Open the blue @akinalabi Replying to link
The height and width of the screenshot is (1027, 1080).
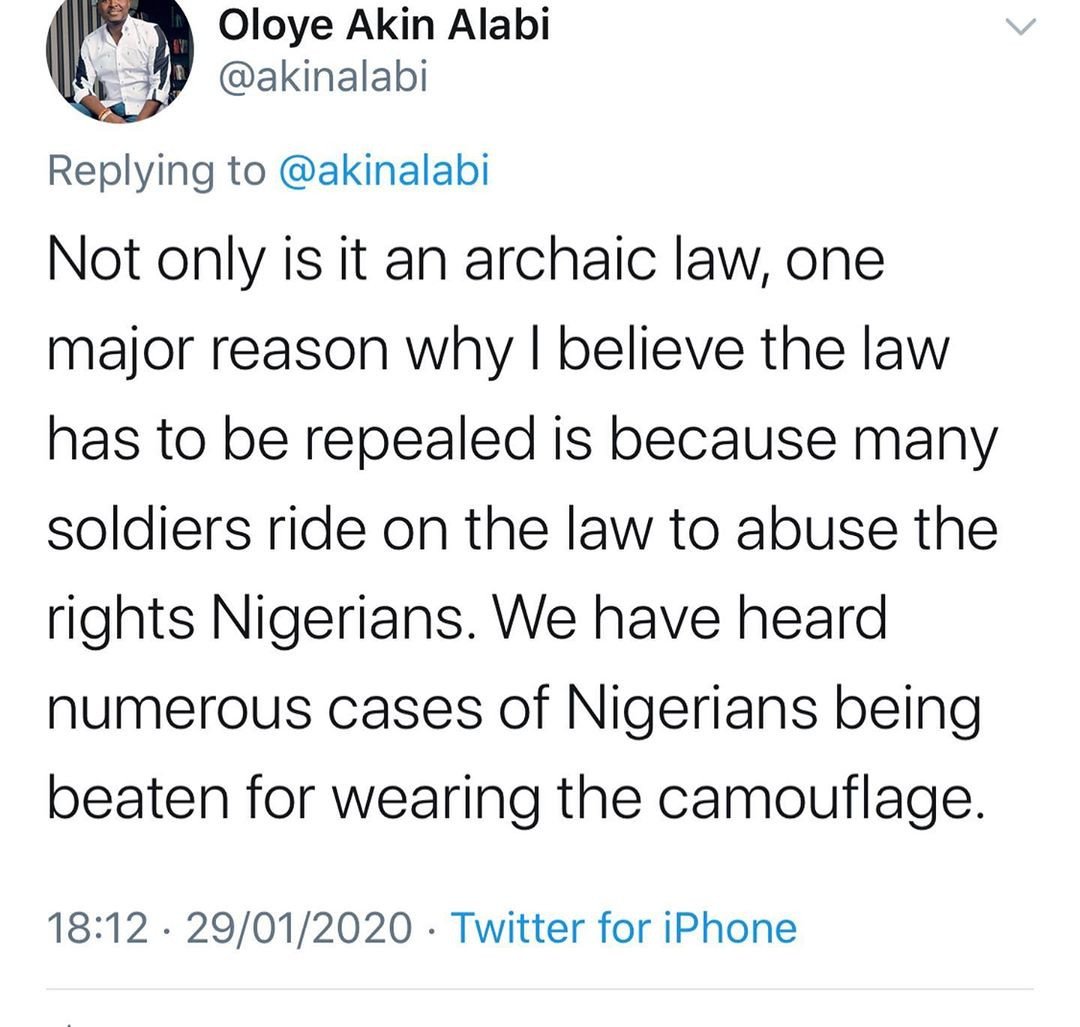pyautogui.click(x=384, y=171)
